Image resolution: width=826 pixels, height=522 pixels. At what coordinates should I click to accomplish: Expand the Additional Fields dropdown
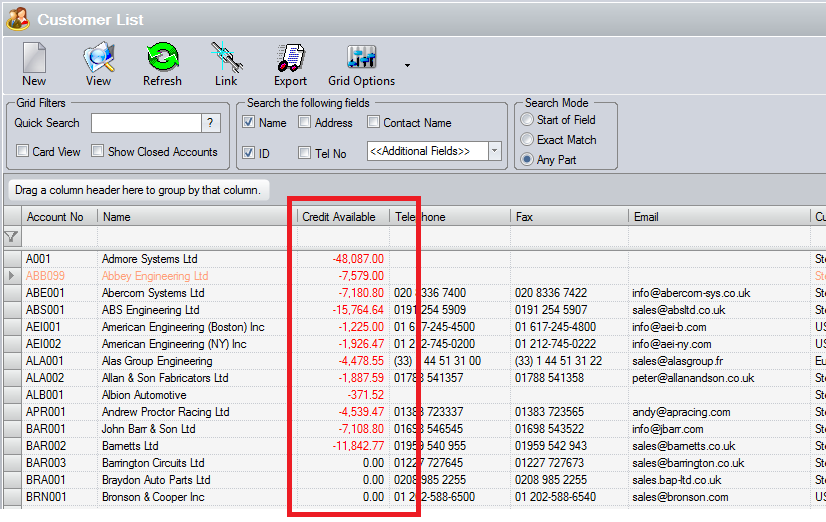494,151
